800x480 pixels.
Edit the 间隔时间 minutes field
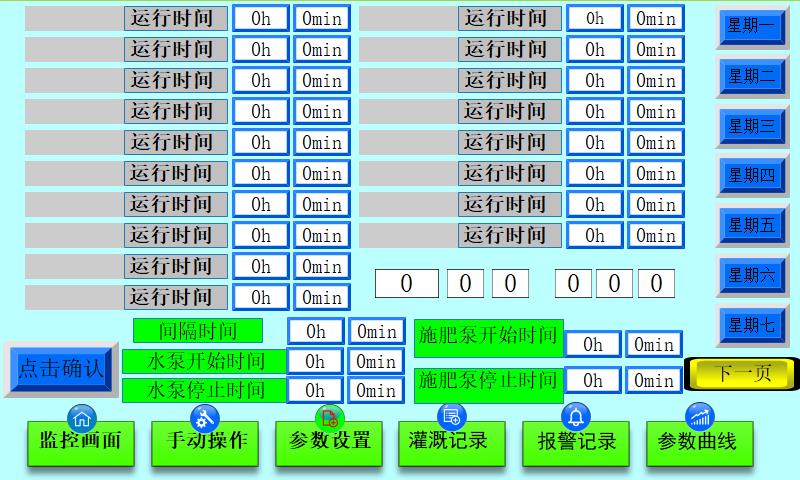pyautogui.click(x=377, y=332)
